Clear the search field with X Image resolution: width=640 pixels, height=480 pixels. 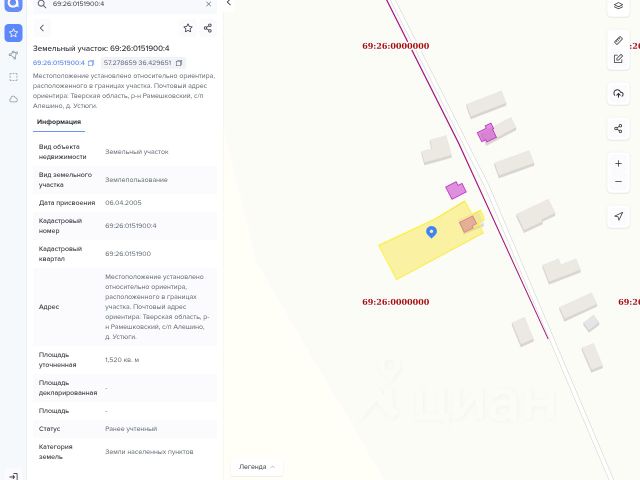point(209,4)
